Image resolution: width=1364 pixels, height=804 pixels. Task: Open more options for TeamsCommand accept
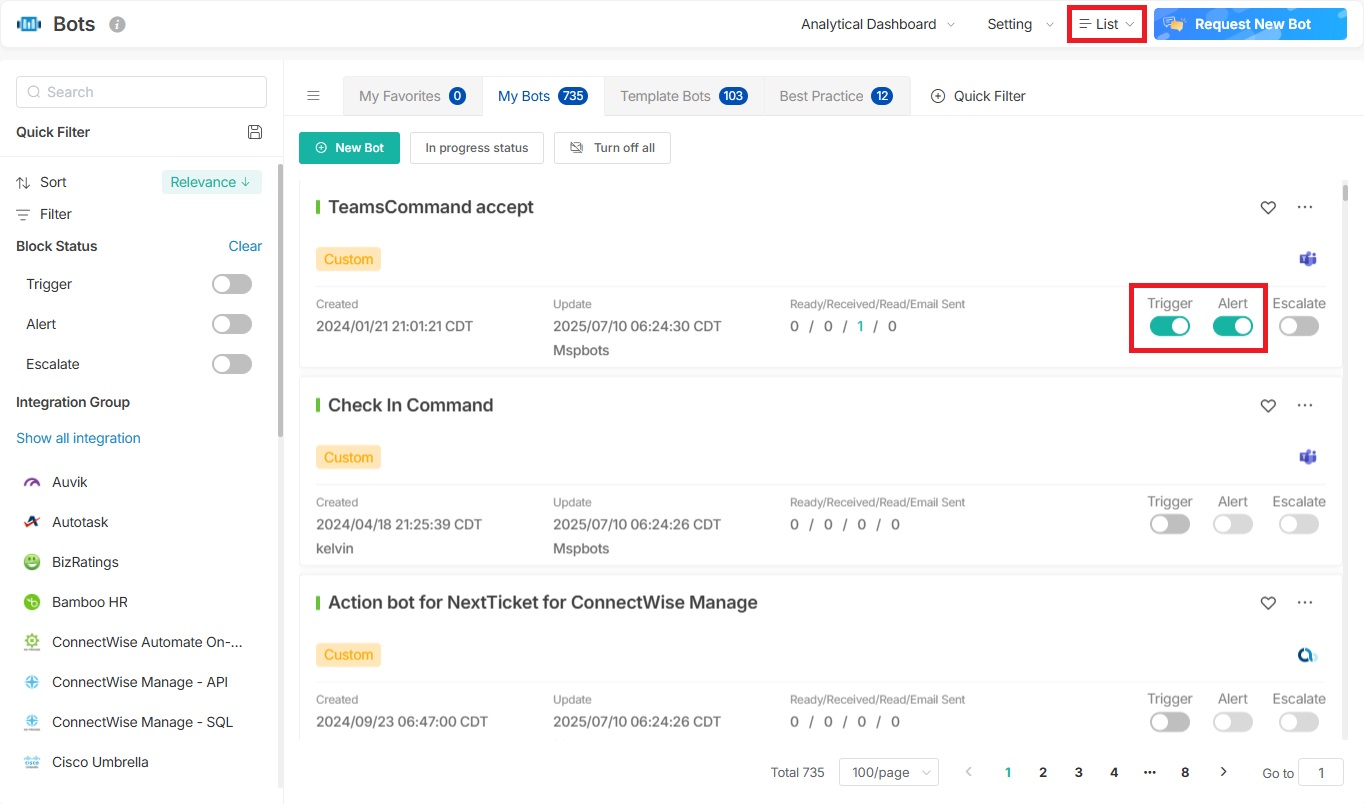pos(1305,207)
